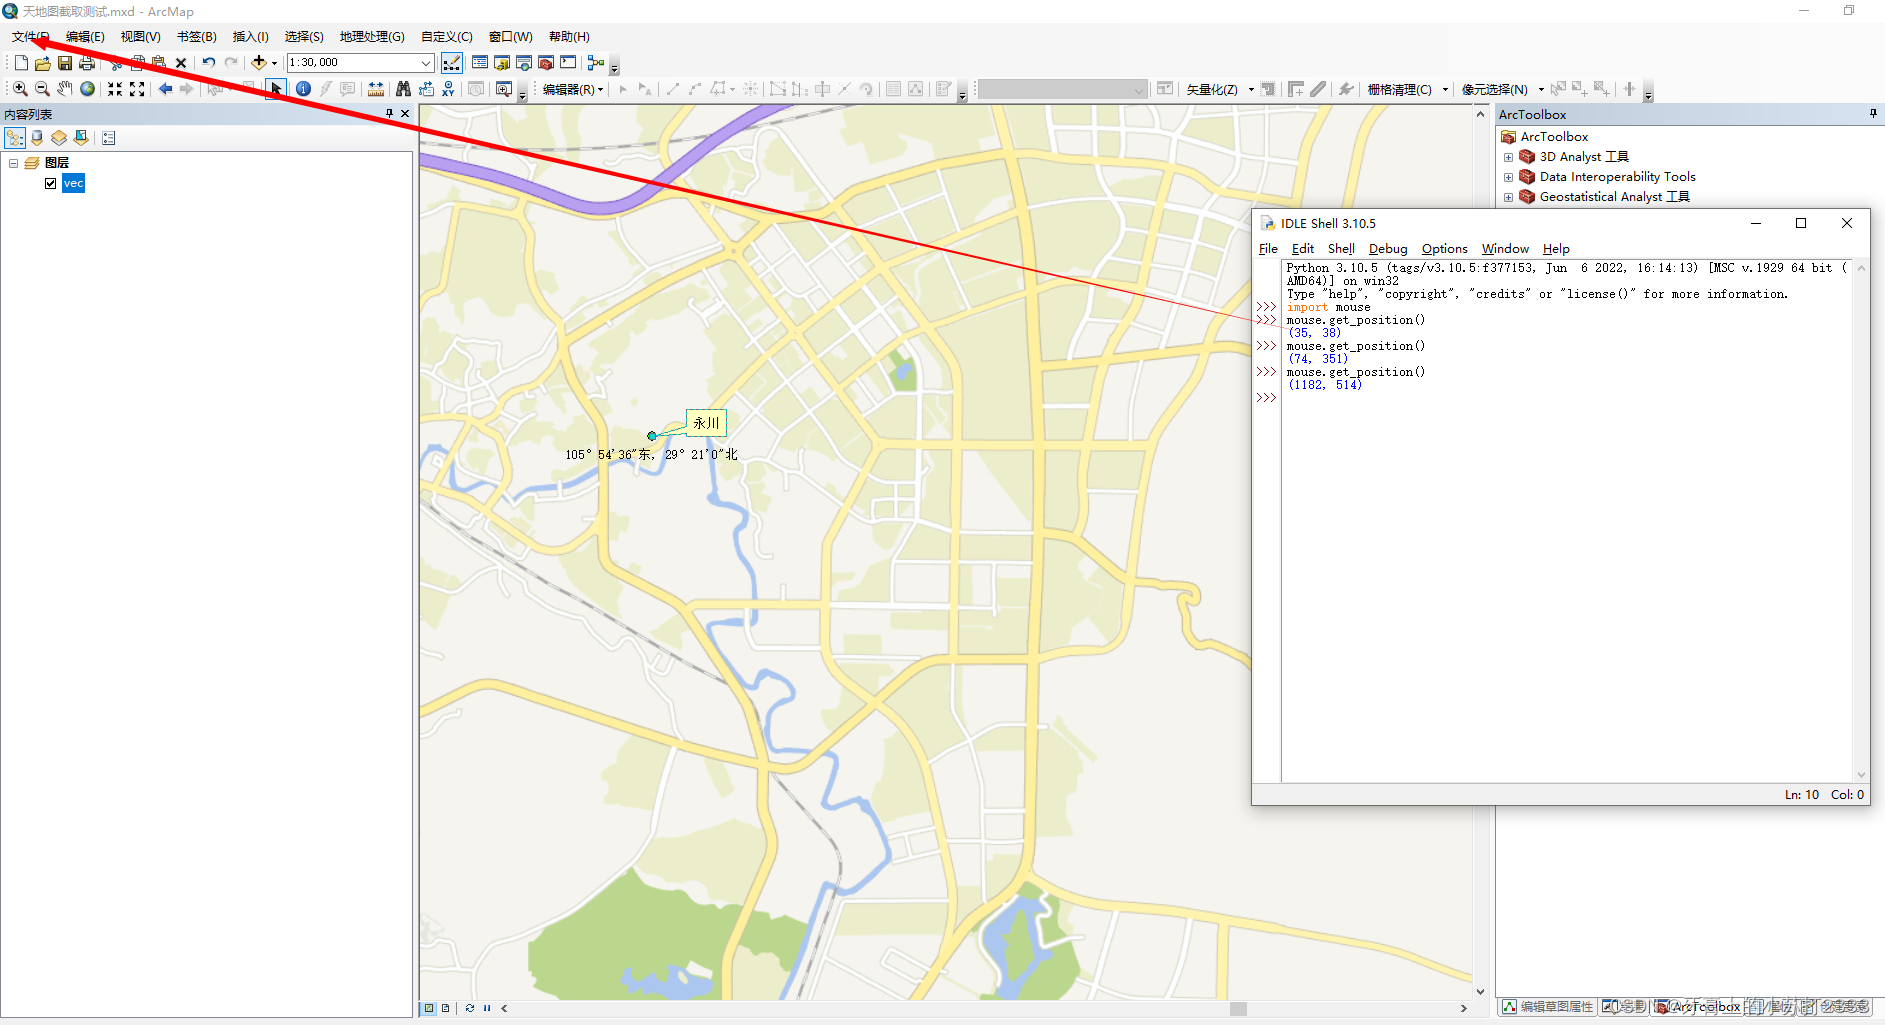
Task: Select the Measure ruler tool
Action: click(x=376, y=89)
